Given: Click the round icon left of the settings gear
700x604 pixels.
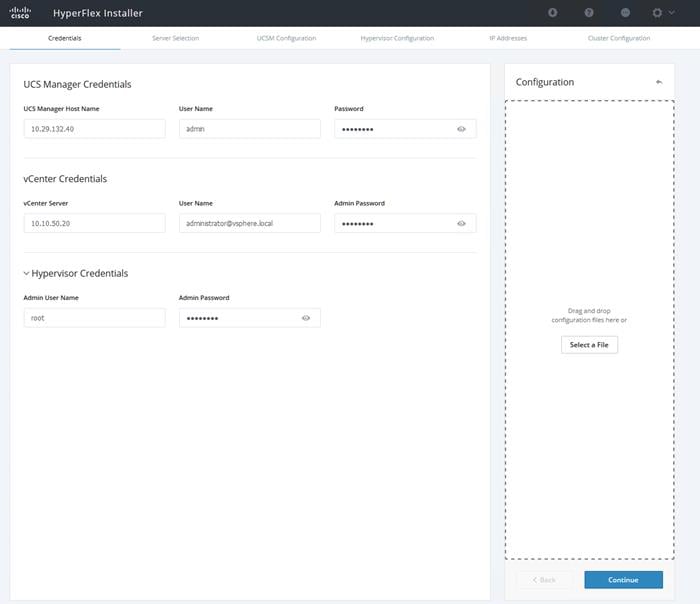Looking at the screenshot, I should [x=625, y=12].
